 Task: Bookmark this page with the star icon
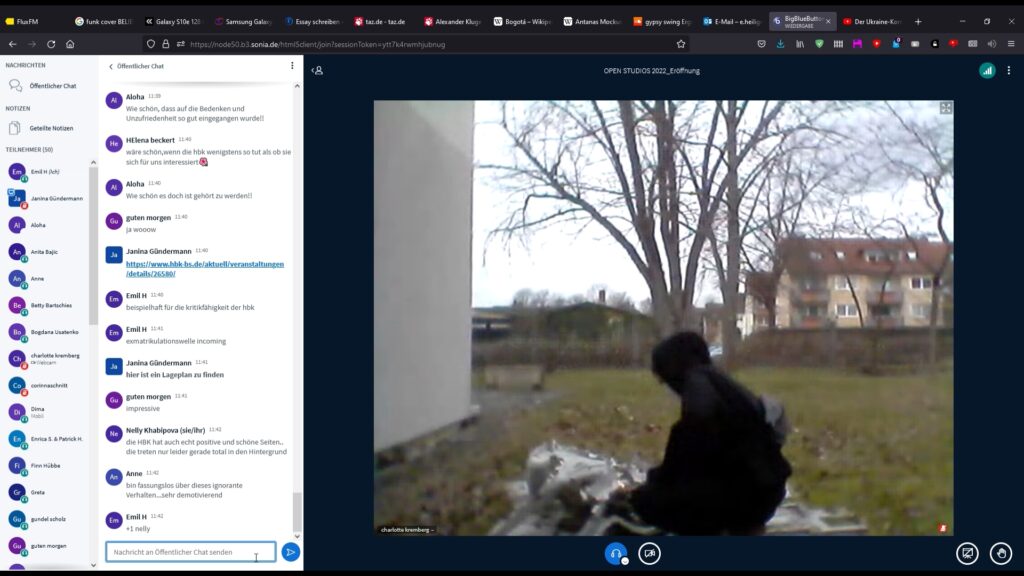coord(681,44)
